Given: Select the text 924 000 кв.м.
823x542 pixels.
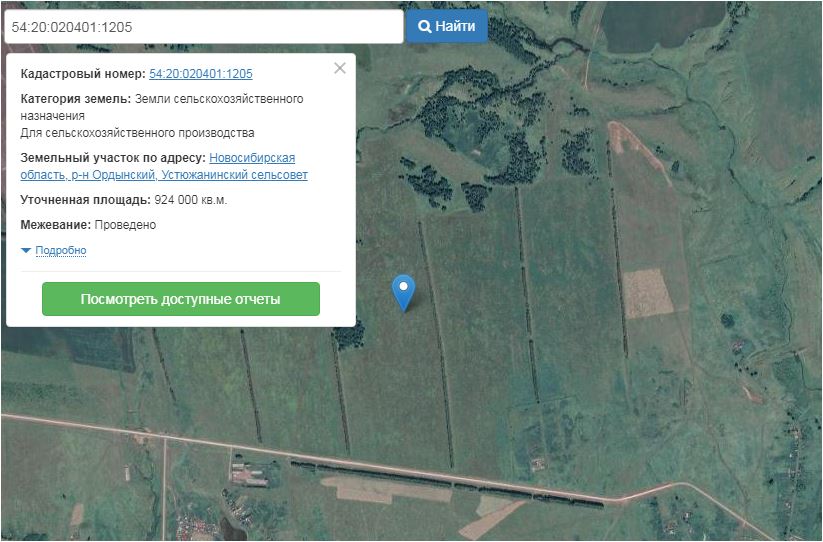Looking at the screenshot, I should [191, 200].
